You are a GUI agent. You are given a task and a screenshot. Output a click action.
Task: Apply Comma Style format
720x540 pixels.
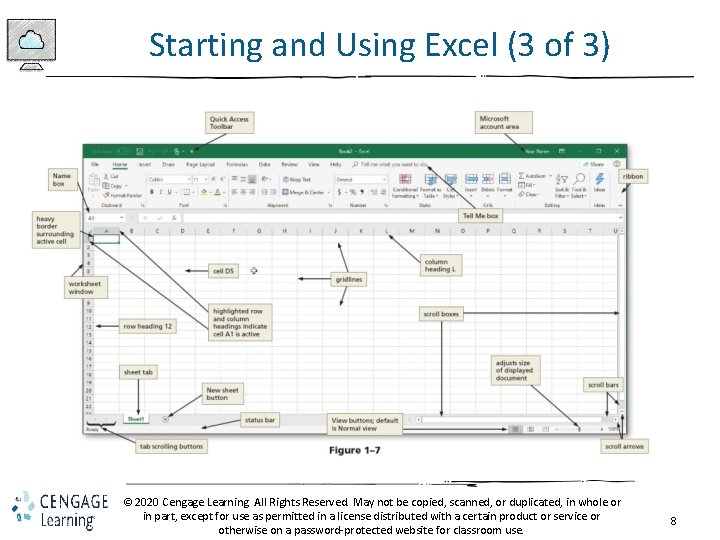[x=362, y=192]
